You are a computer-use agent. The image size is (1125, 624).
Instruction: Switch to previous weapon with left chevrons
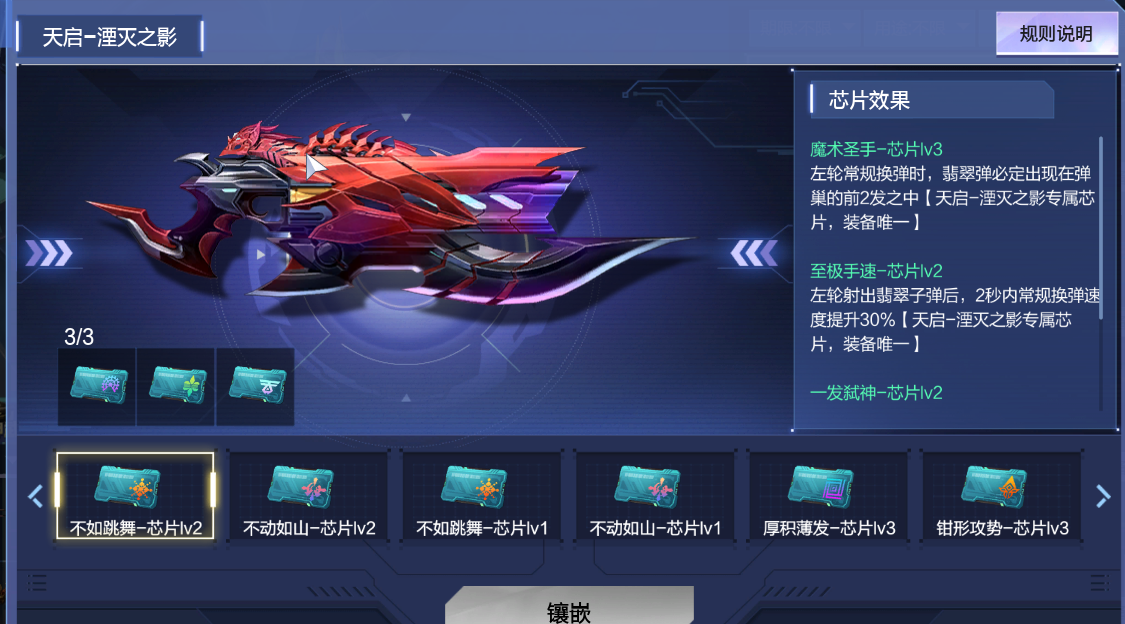[49, 253]
